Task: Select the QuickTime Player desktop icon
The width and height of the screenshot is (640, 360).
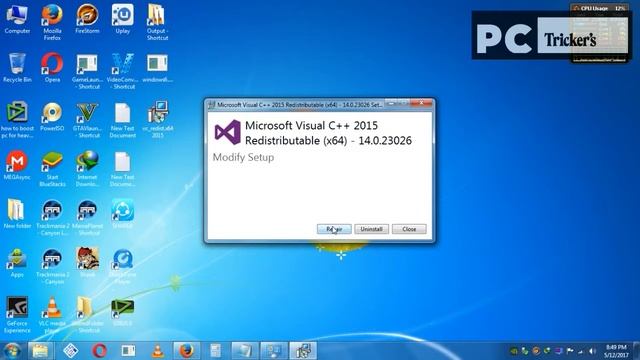Action: pos(122,266)
